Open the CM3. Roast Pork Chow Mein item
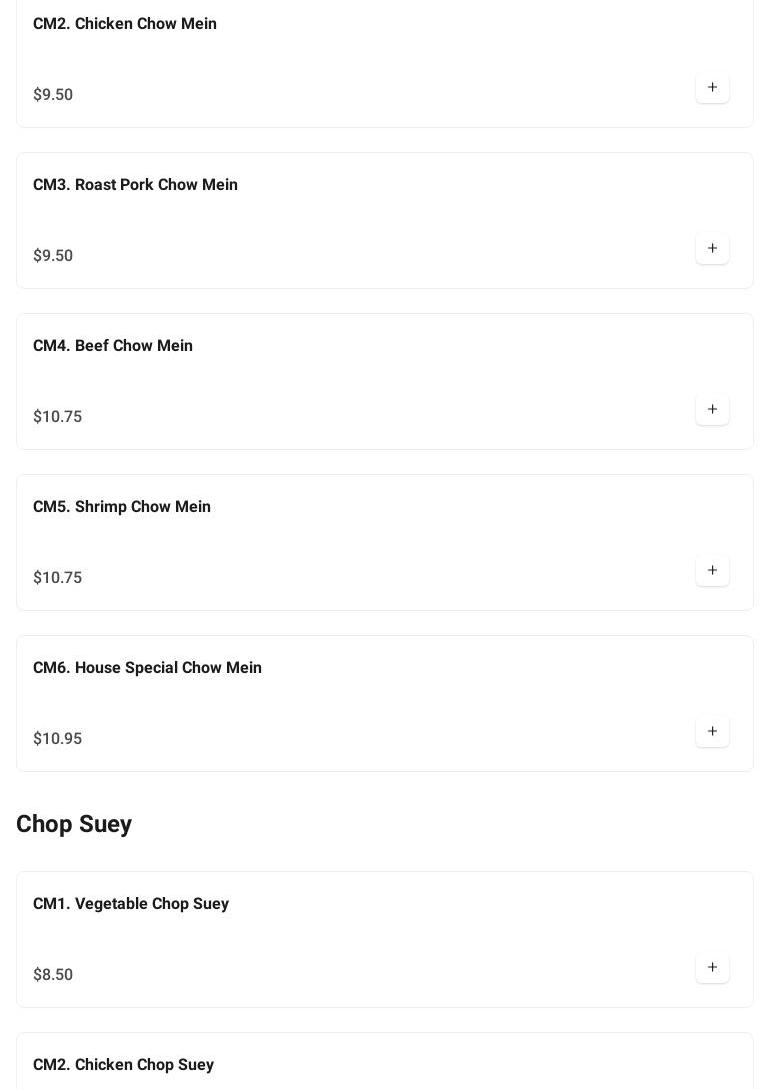770x1089 pixels. (135, 185)
